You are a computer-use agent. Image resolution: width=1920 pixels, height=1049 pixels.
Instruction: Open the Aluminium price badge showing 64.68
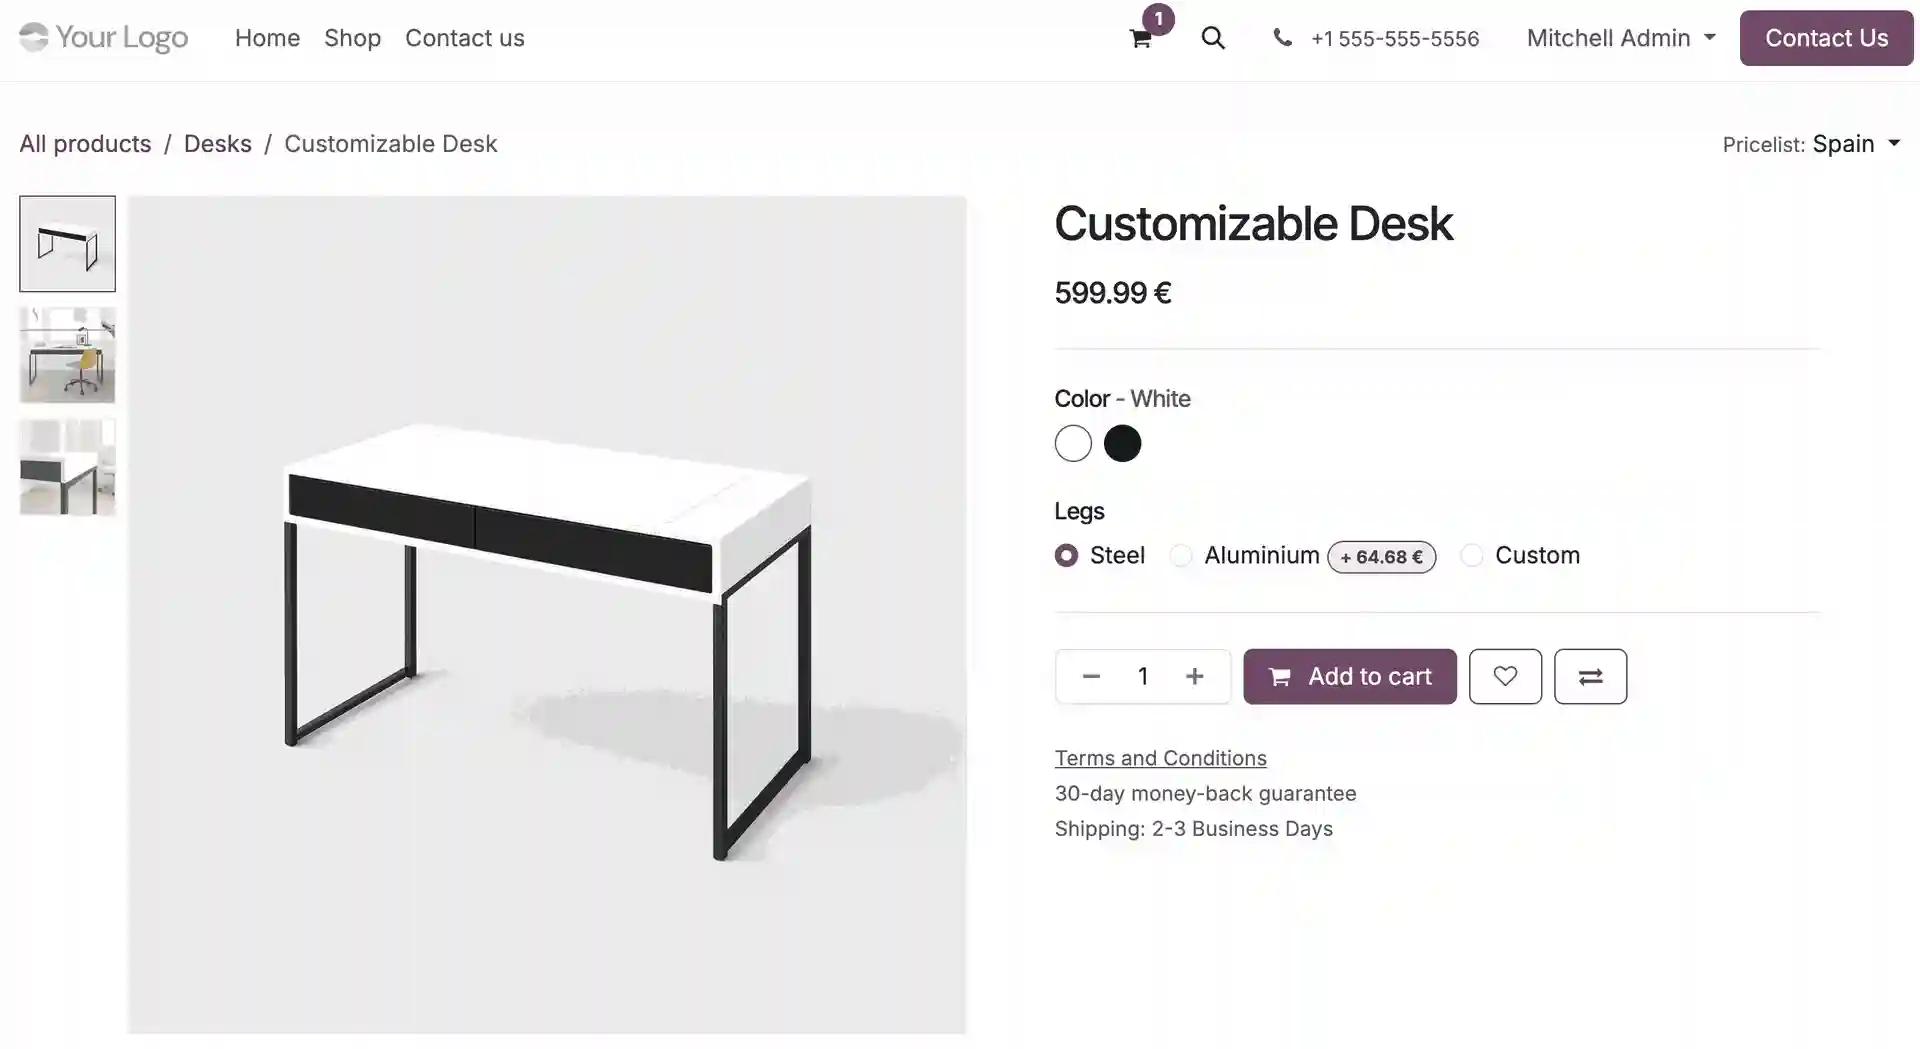click(1381, 557)
